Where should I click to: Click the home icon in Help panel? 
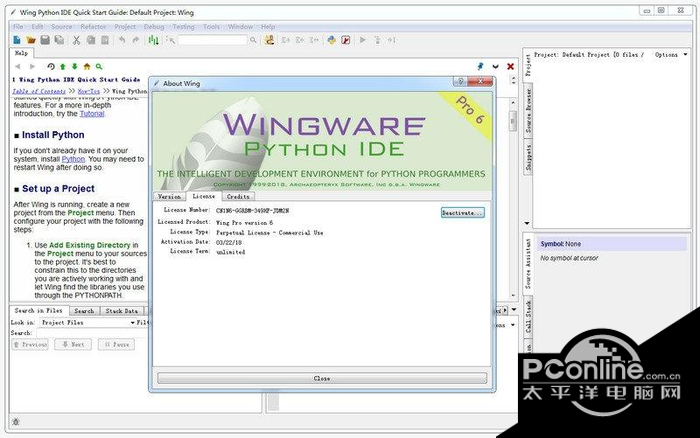click(x=87, y=66)
